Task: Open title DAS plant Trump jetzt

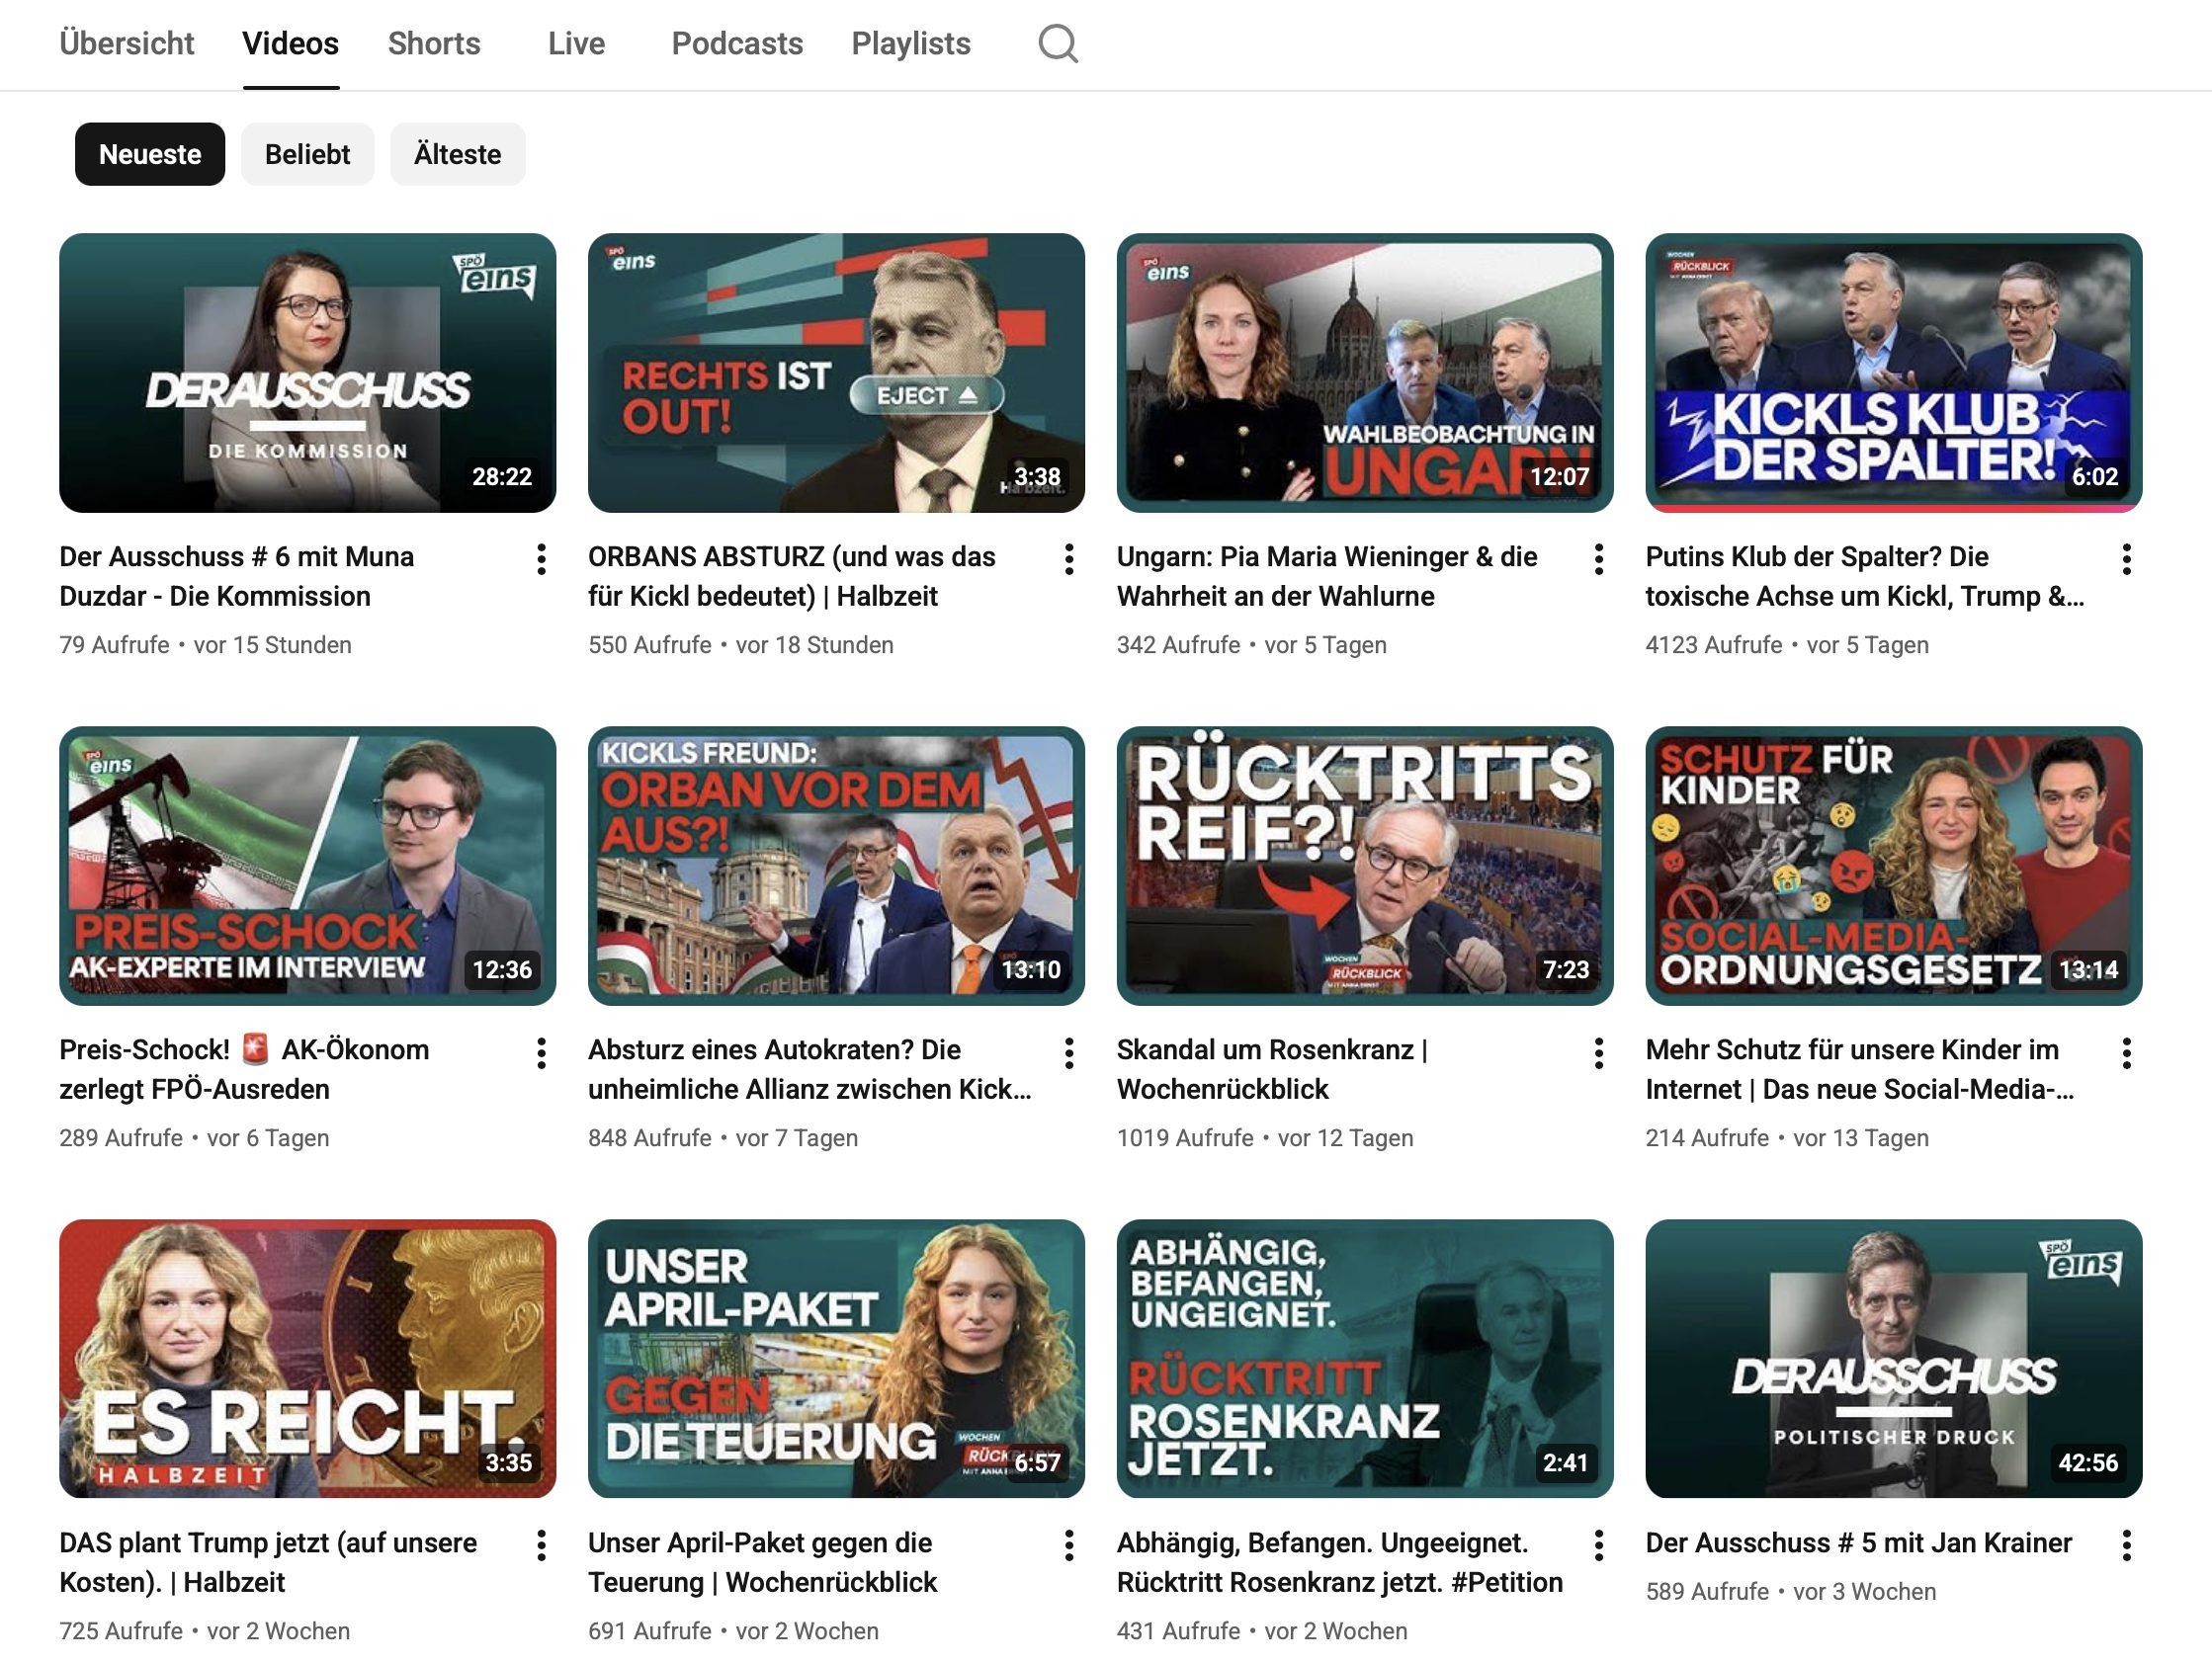Action: (x=268, y=1562)
